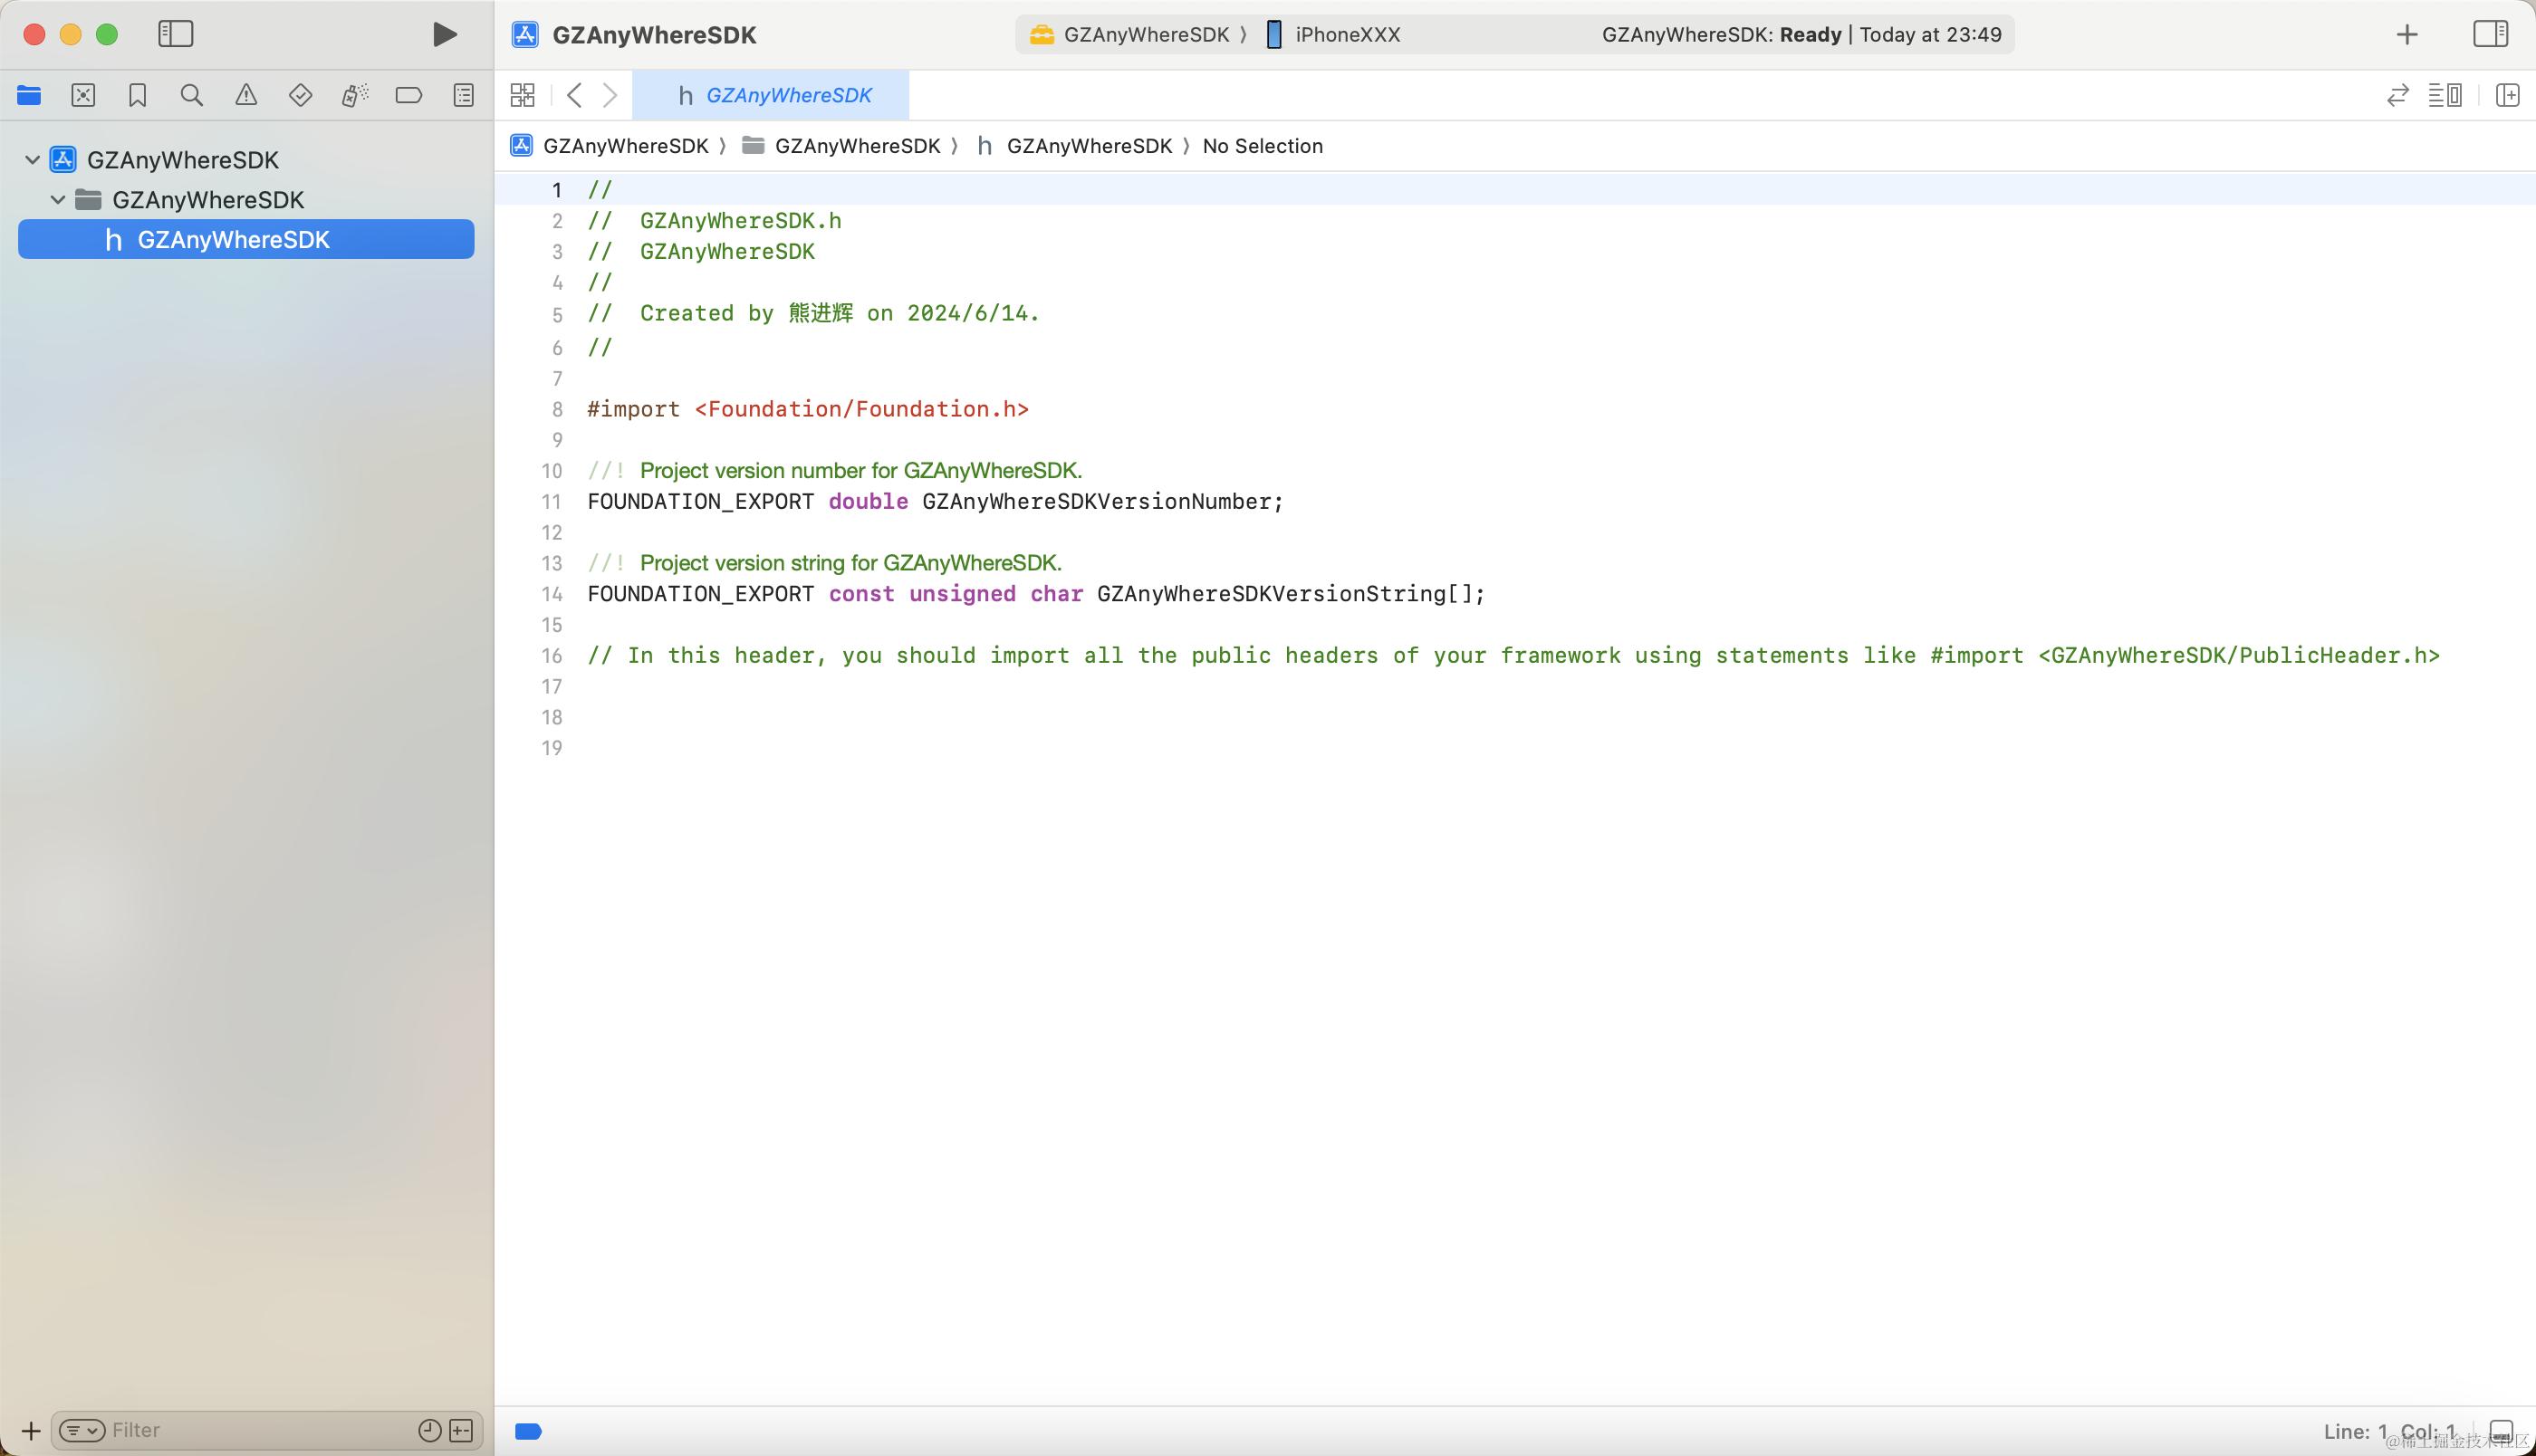
Task: Open the Bookmark navigator icon
Action: pos(137,95)
